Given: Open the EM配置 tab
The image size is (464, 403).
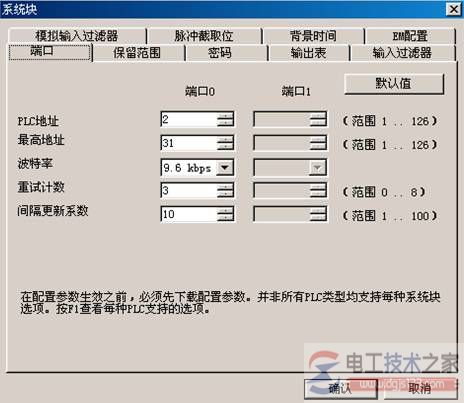Looking at the screenshot, I should pos(410,36).
